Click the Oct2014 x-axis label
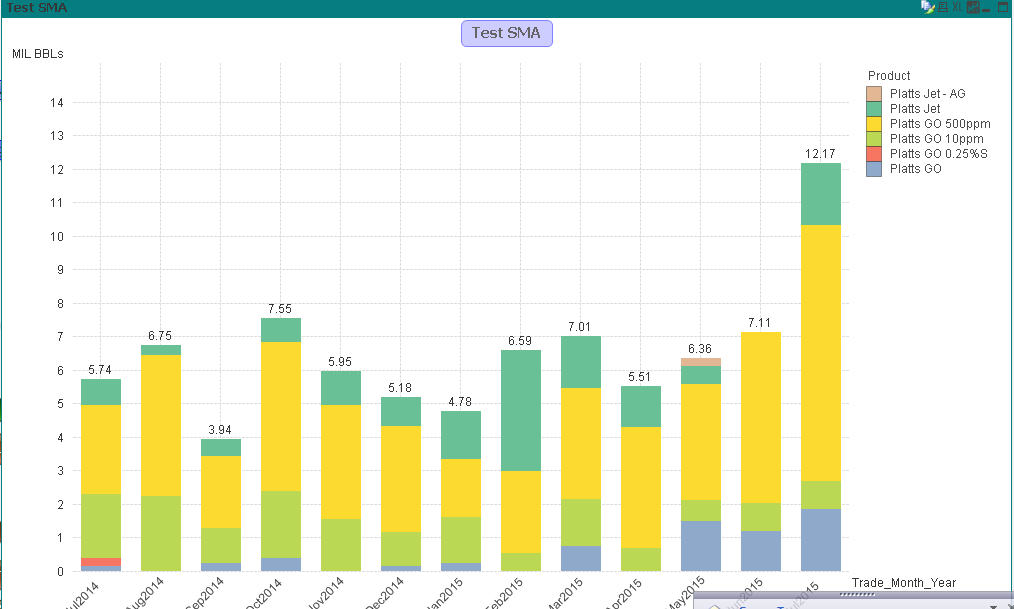This screenshot has width=1014, height=609. (x=263, y=593)
